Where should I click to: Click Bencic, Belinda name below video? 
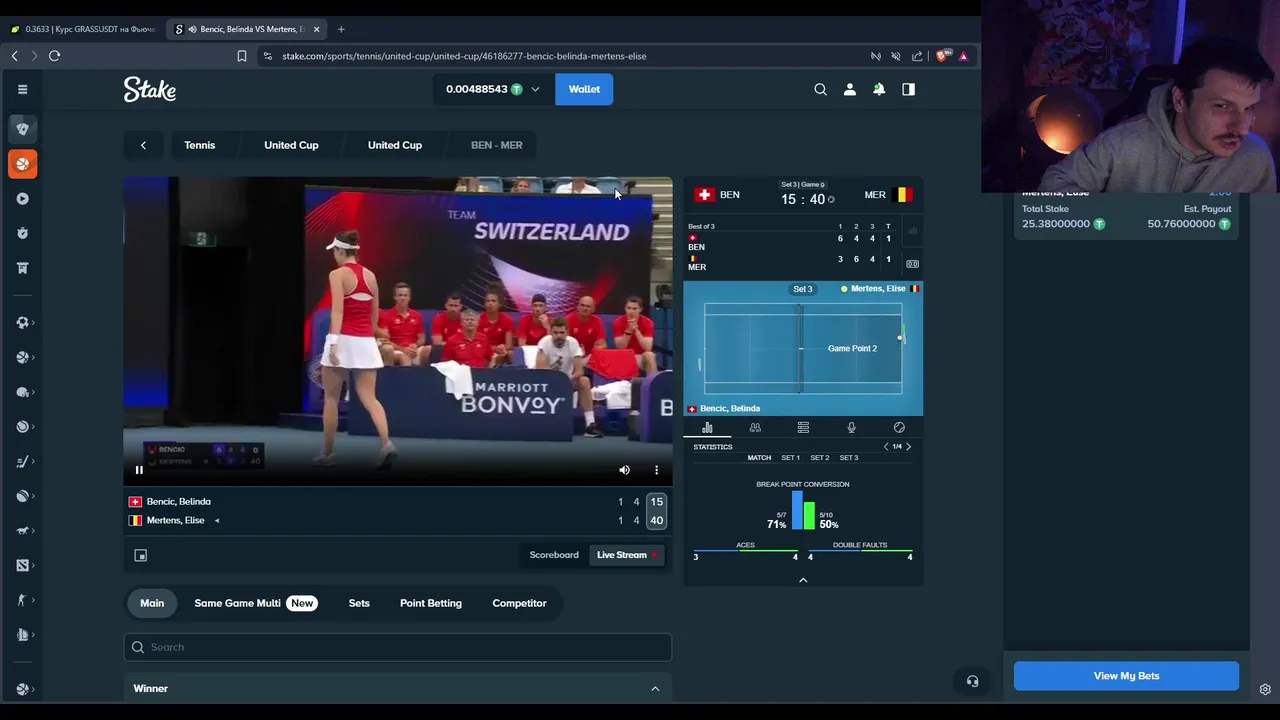(x=179, y=502)
